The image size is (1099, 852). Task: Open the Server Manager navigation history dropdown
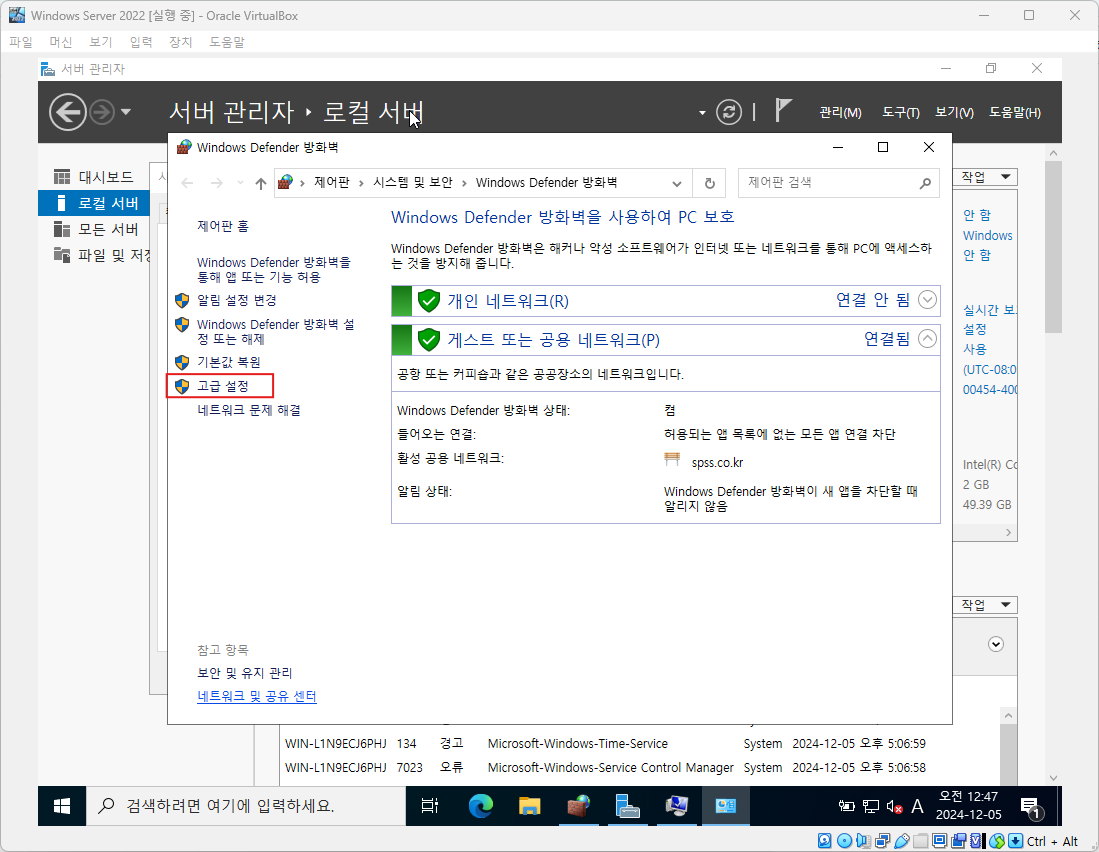click(x=126, y=112)
